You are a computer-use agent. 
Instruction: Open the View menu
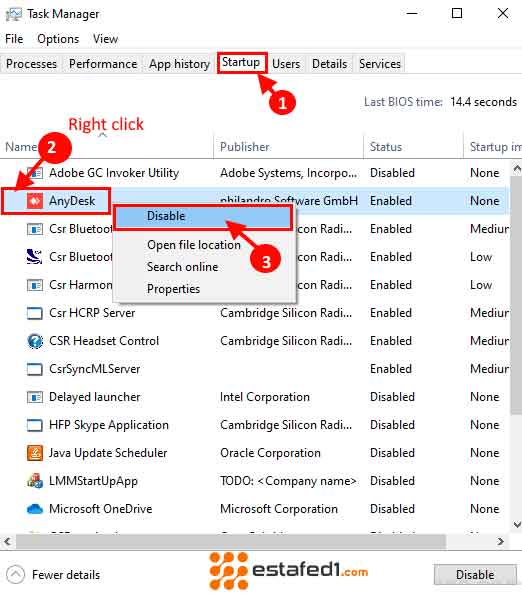[105, 39]
